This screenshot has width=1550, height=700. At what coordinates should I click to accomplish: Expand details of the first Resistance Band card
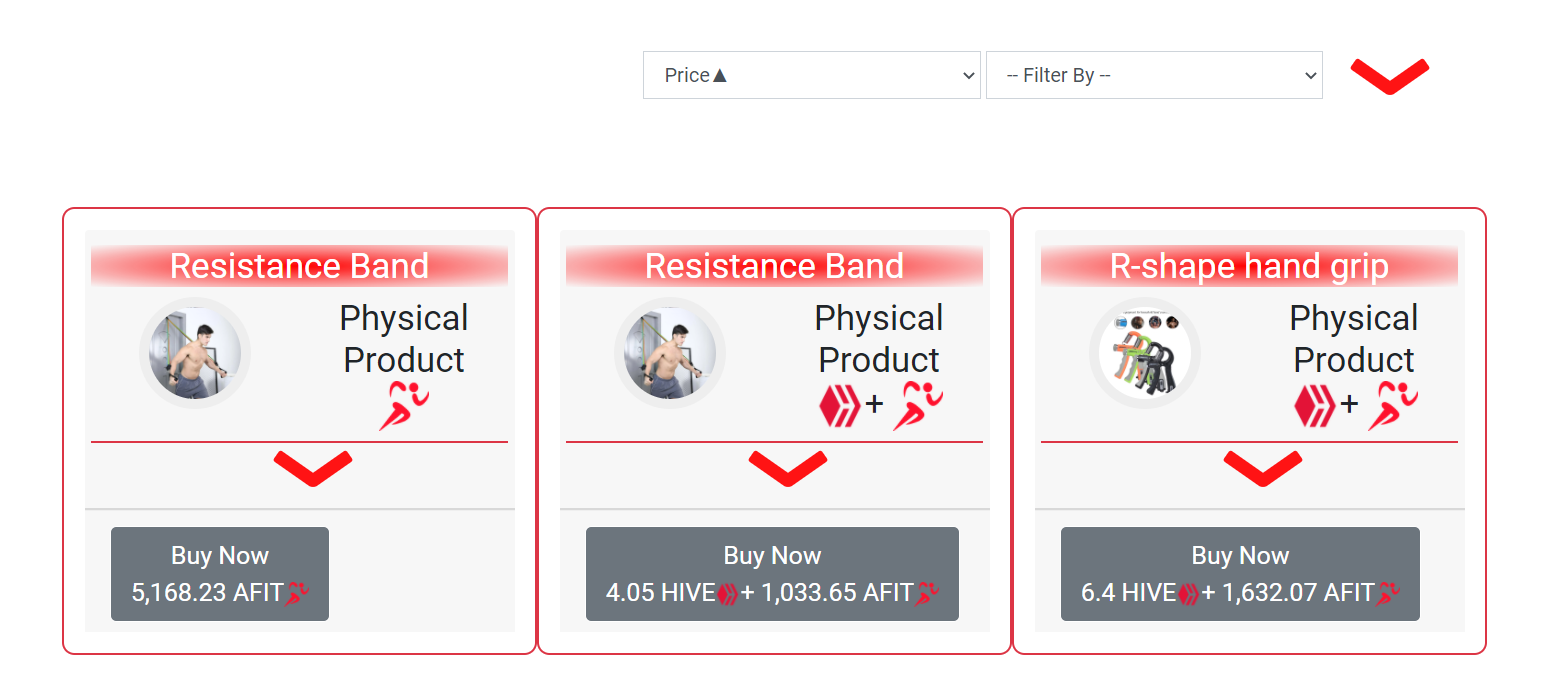(x=313, y=468)
